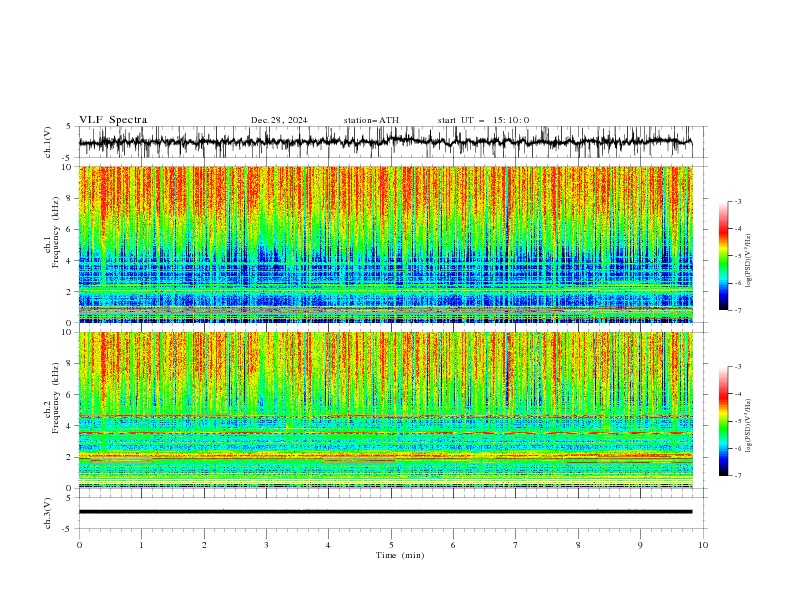
Task: Click the time axis tick label "8"
Action: coord(578,545)
